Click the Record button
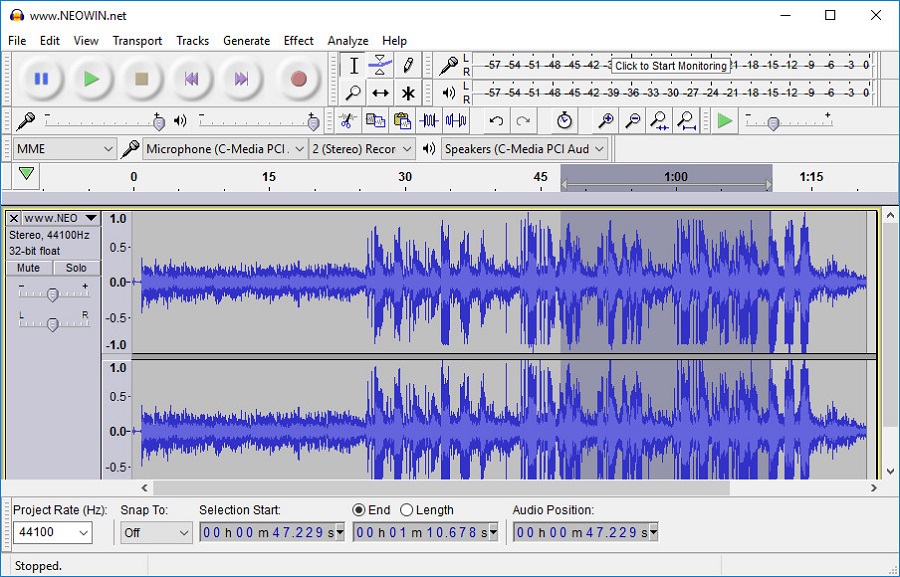Viewport: 900px width, 577px height. (297, 79)
